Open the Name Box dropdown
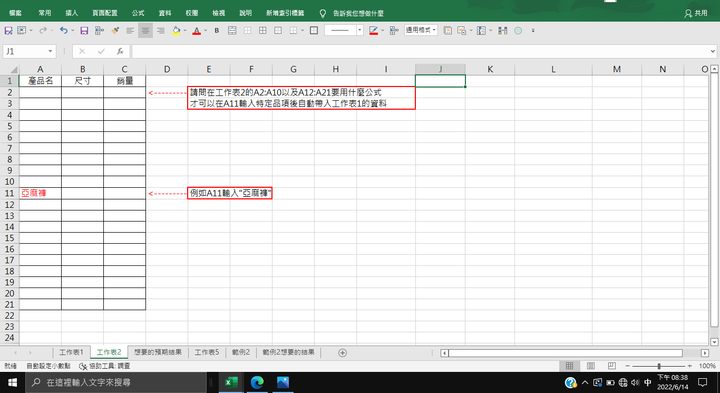 pyautogui.click(x=50, y=51)
